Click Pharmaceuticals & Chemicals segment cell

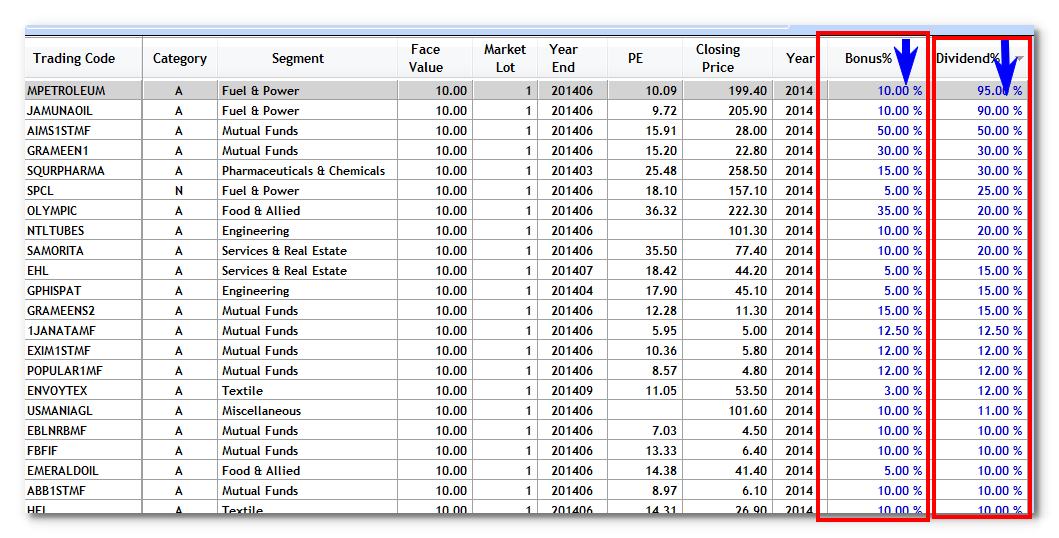coord(303,171)
